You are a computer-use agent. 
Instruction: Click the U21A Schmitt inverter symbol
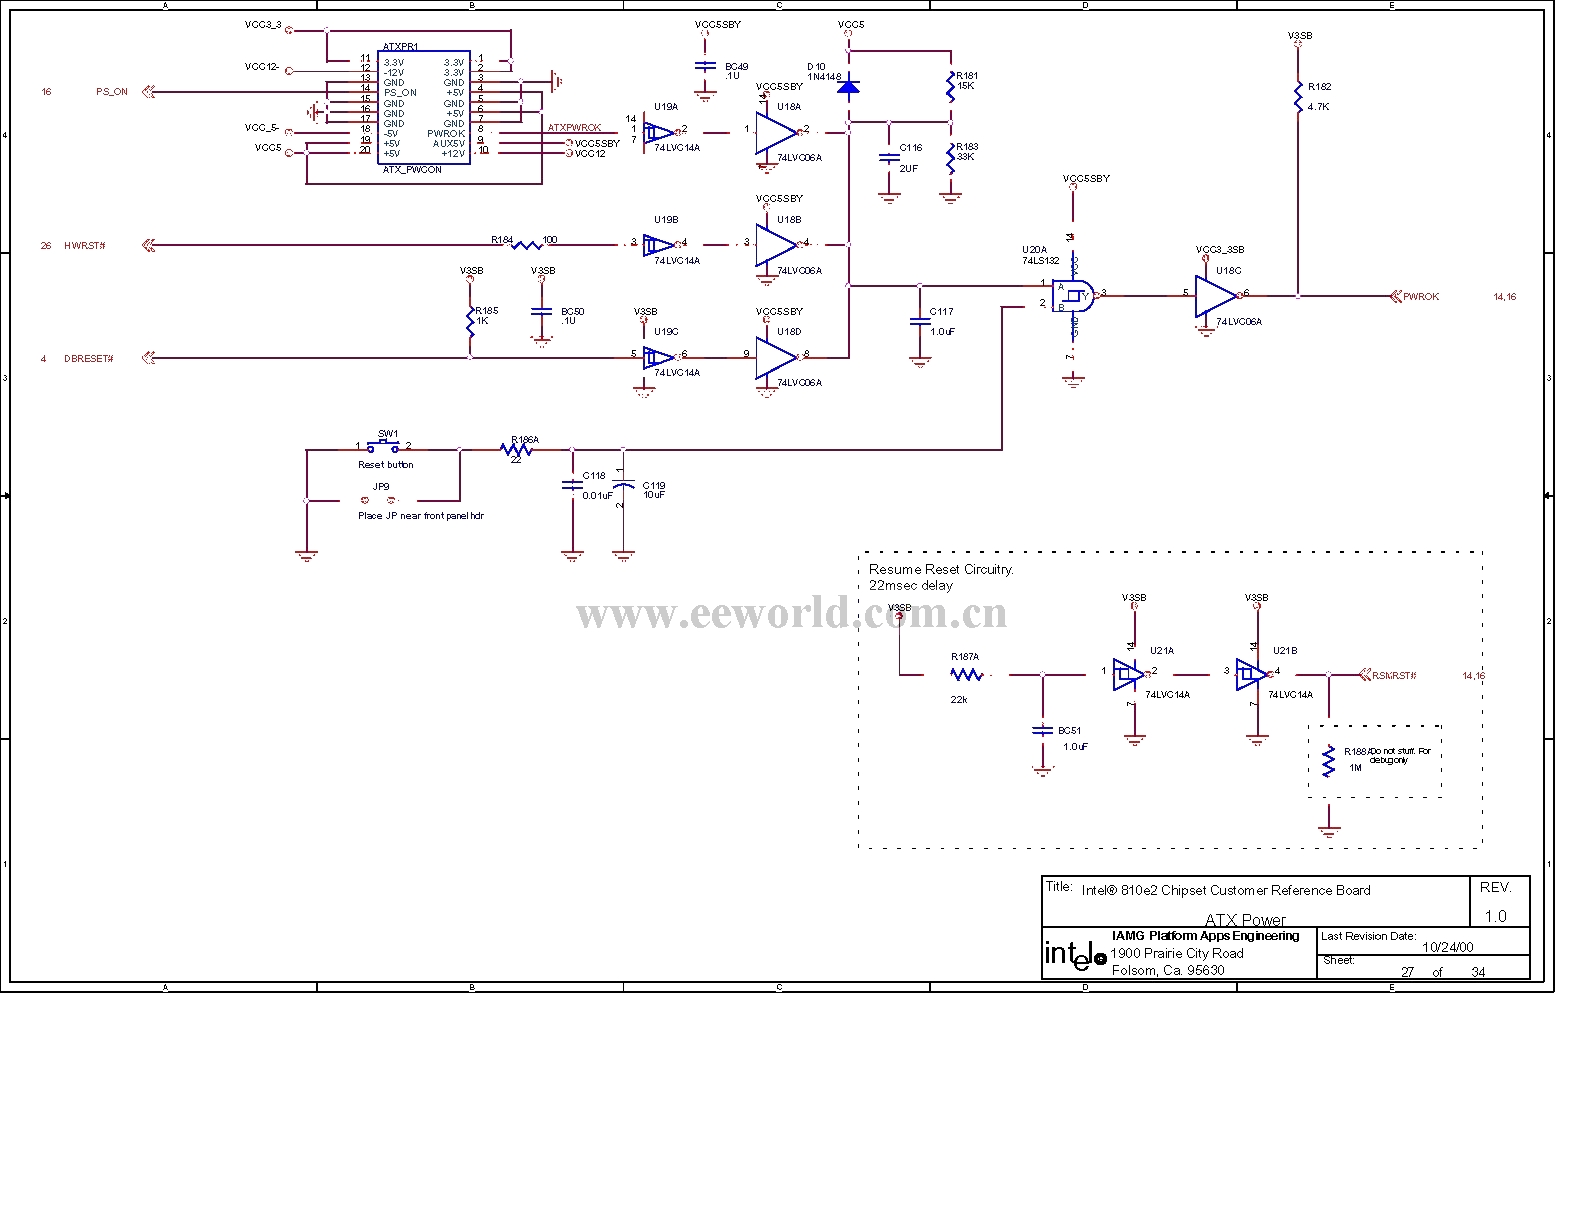pos(1130,674)
